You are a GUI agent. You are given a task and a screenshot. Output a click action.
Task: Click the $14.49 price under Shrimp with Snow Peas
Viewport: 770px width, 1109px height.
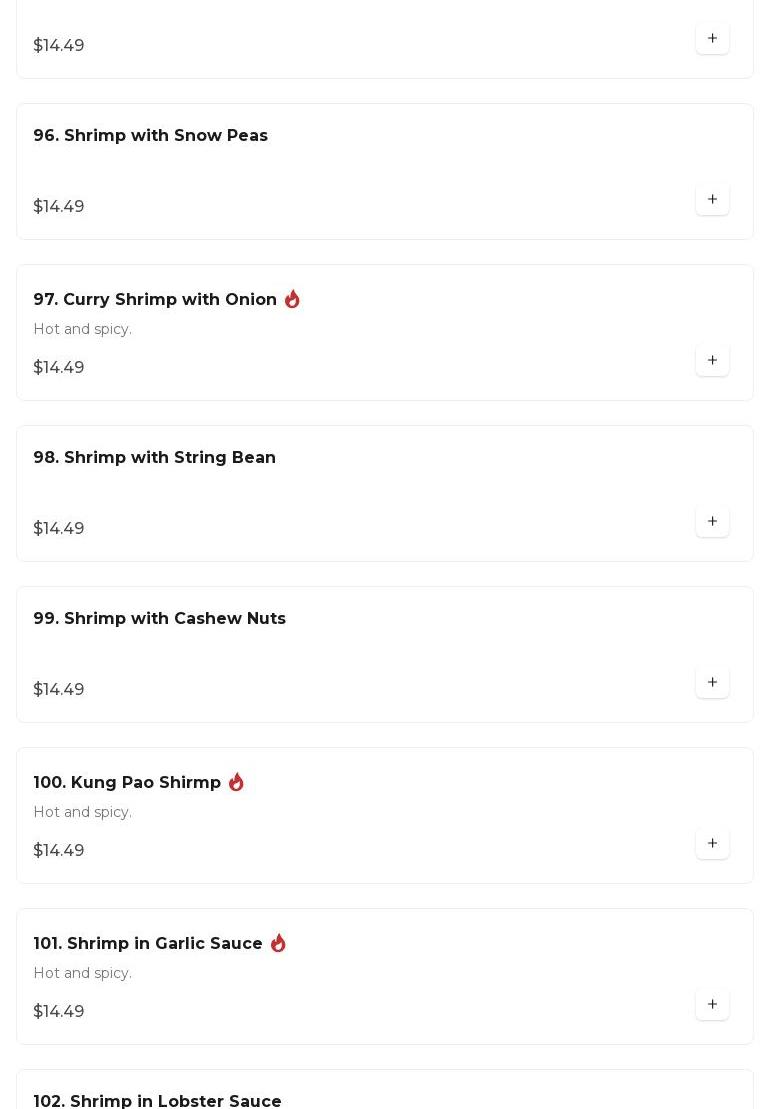(x=59, y=207)
